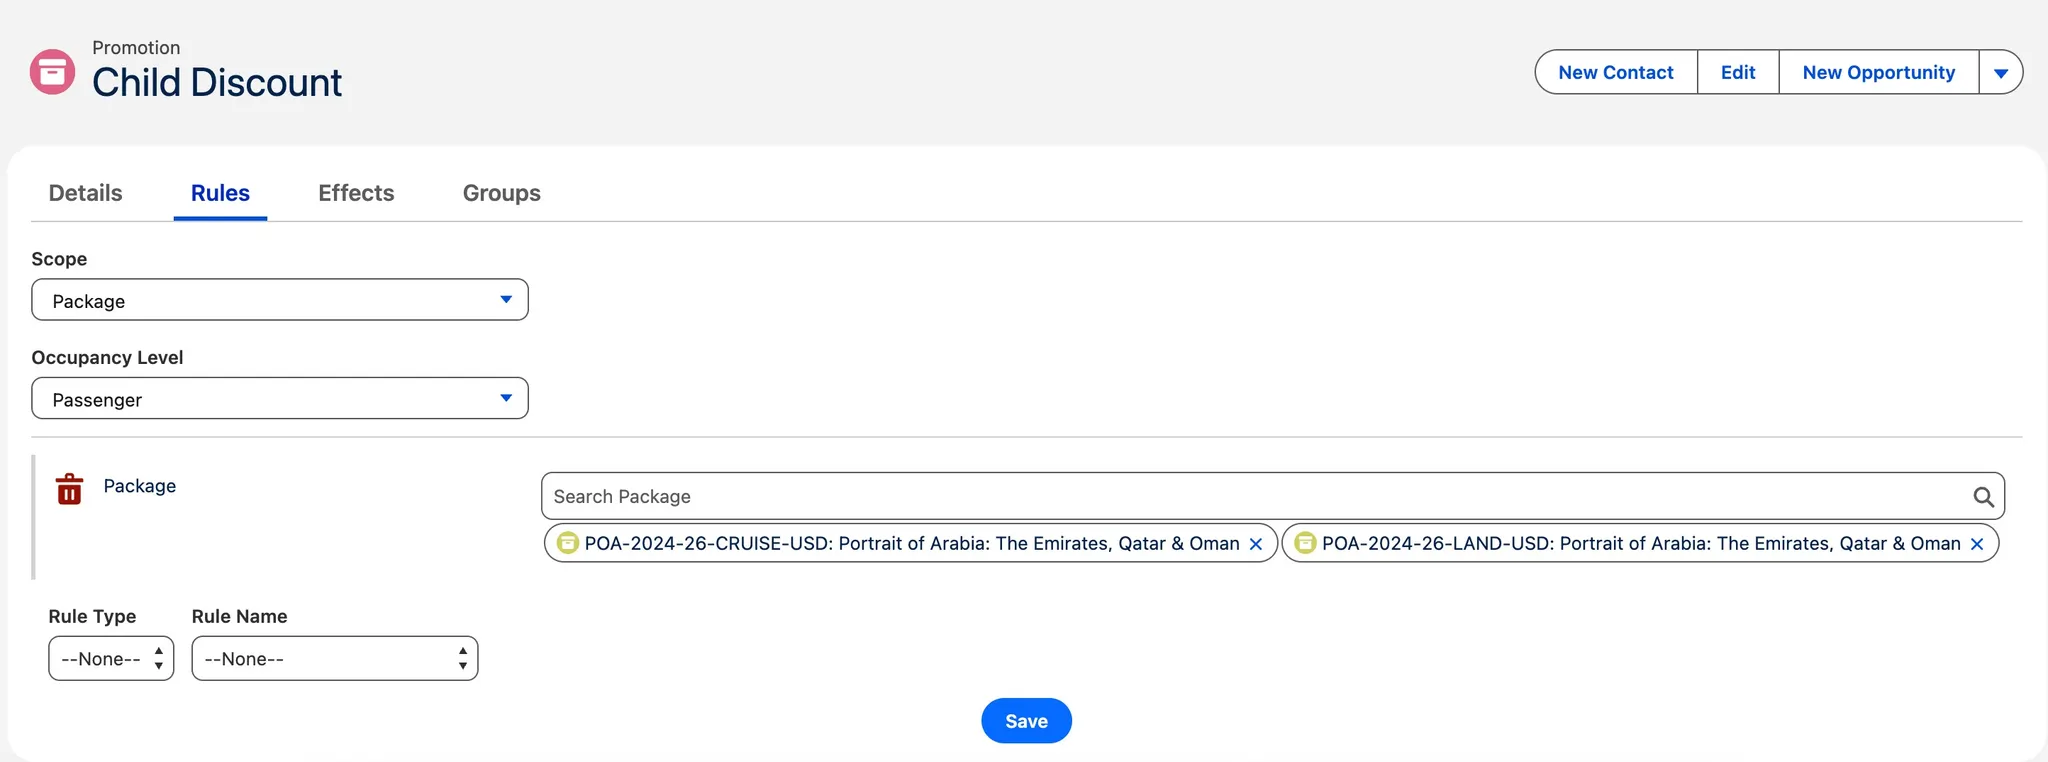2048x762 pixels.
Task: Switch to the Effects tab
Action: [356, 193]
